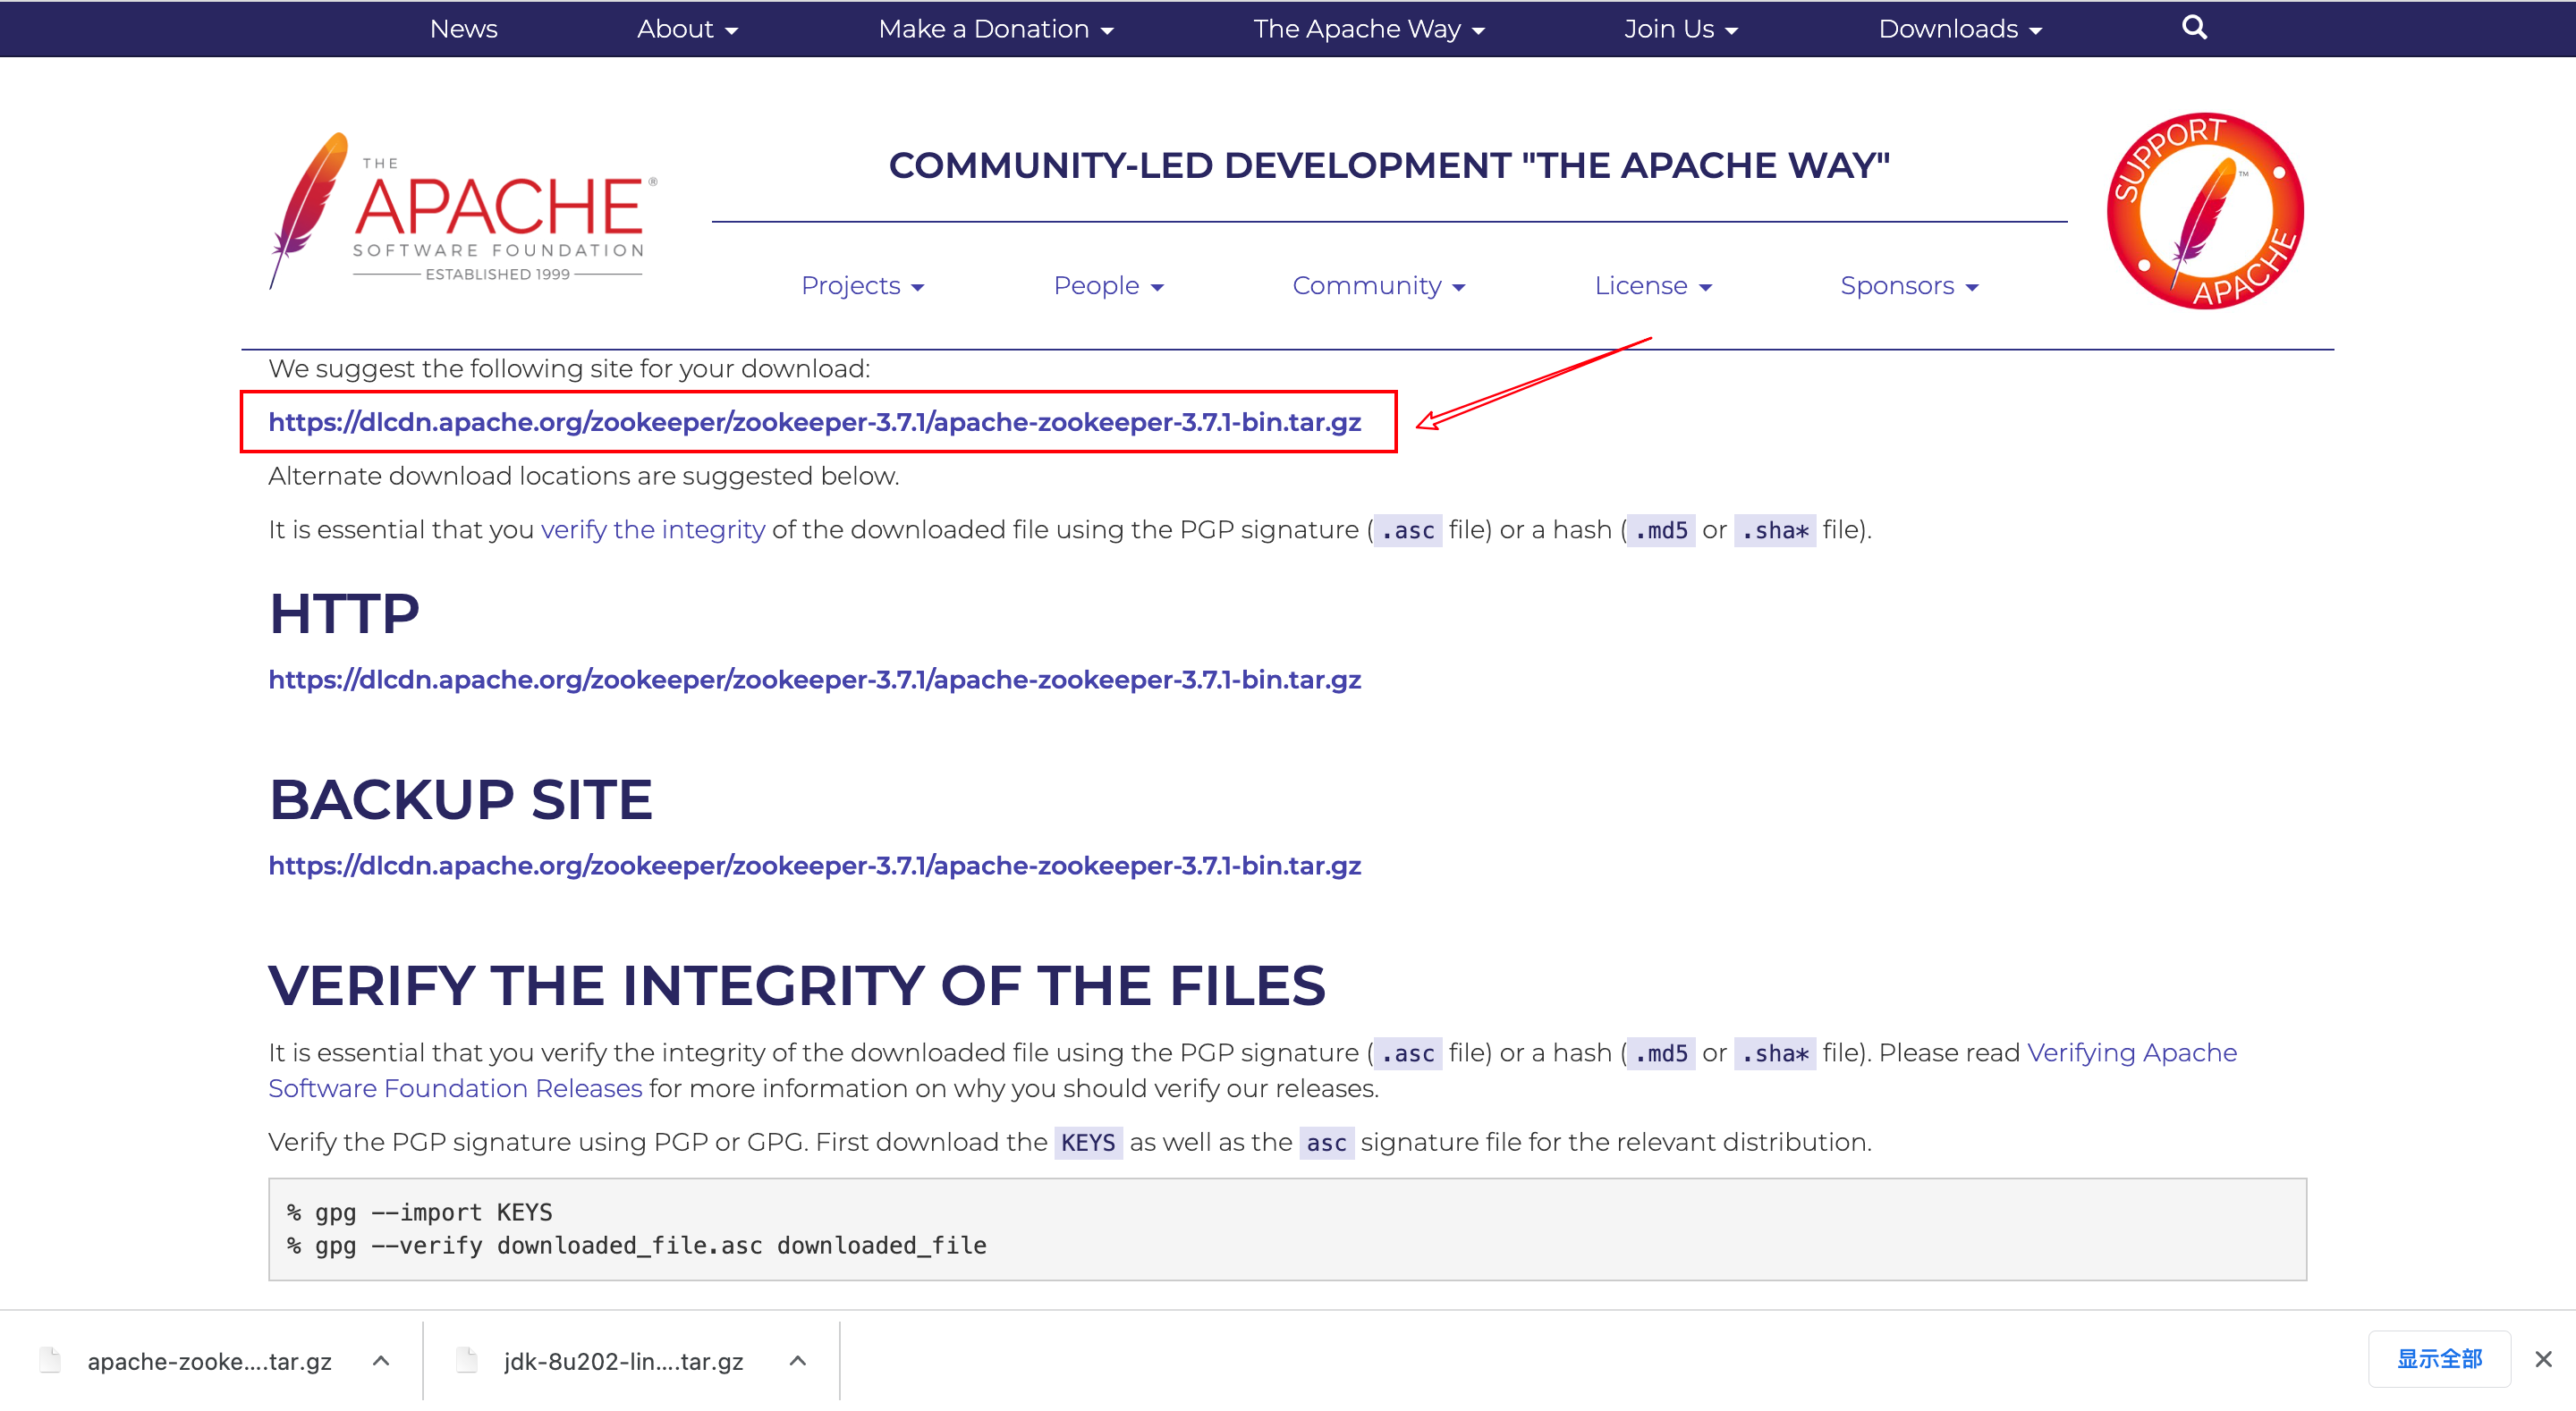
Task: Expand the Projects dropdown menu
Action: (x=862, y=286)
